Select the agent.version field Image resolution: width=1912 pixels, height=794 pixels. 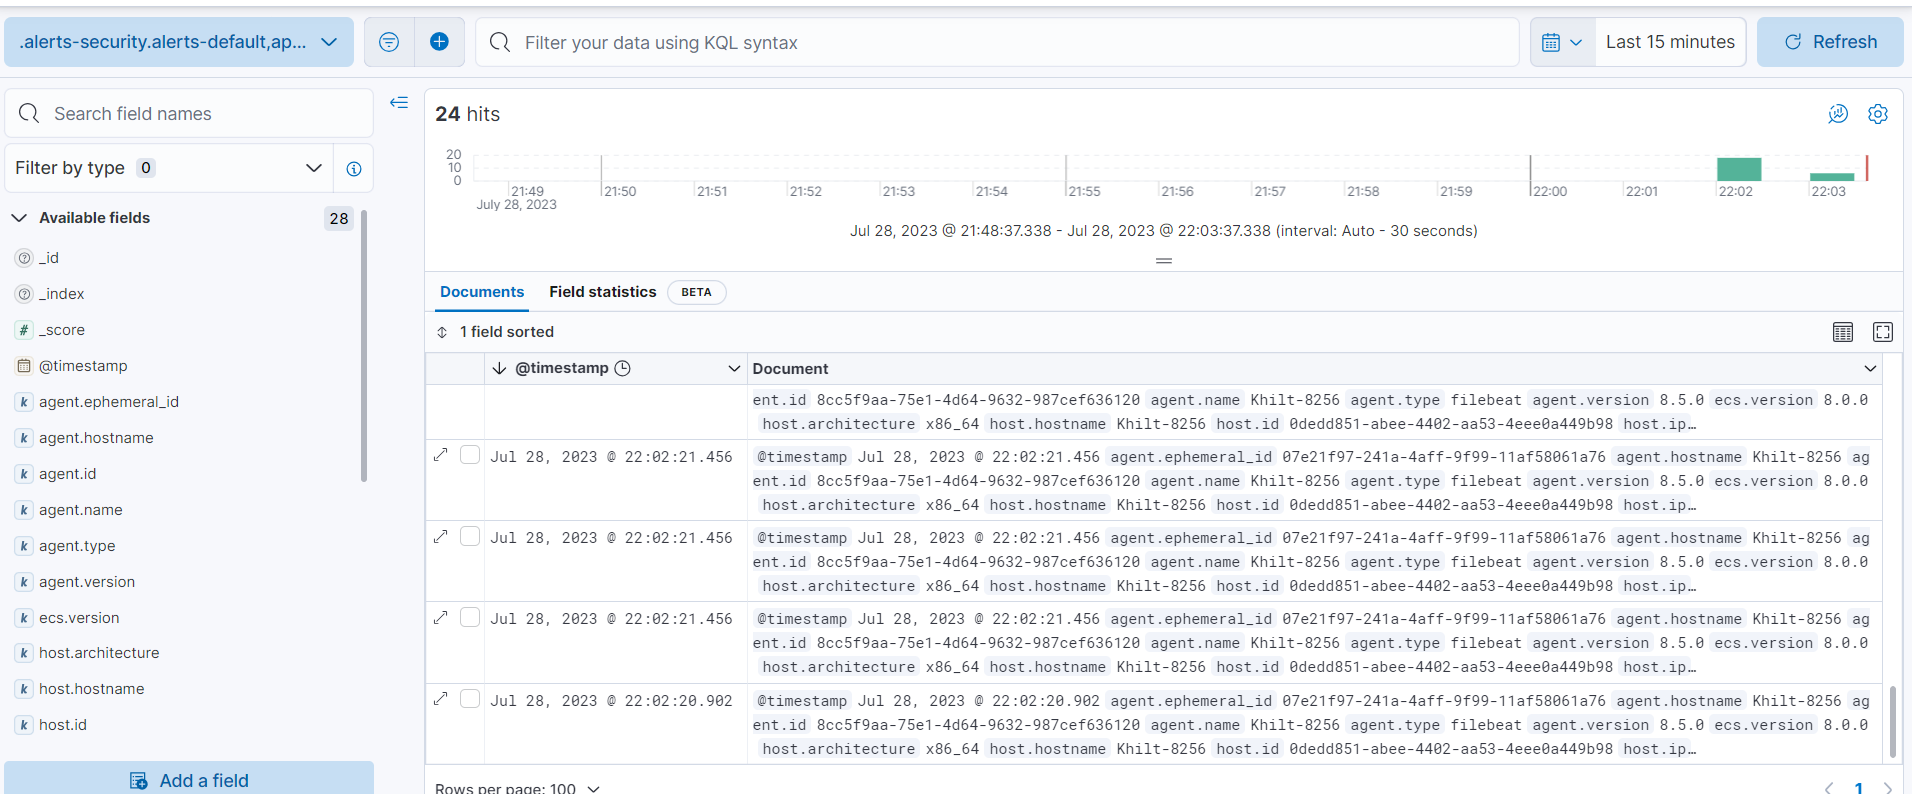tap(87, 582)
